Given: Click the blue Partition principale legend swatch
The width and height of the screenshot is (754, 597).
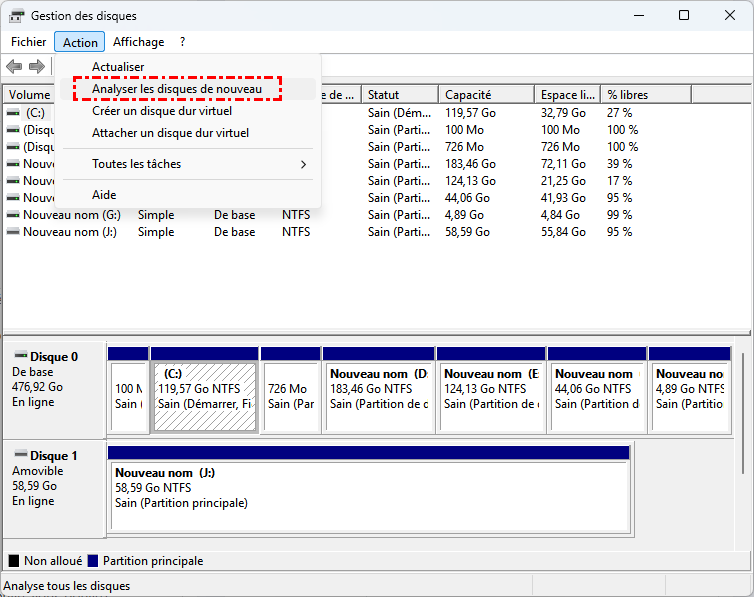Looking at the screenshot, I should 93,561.
